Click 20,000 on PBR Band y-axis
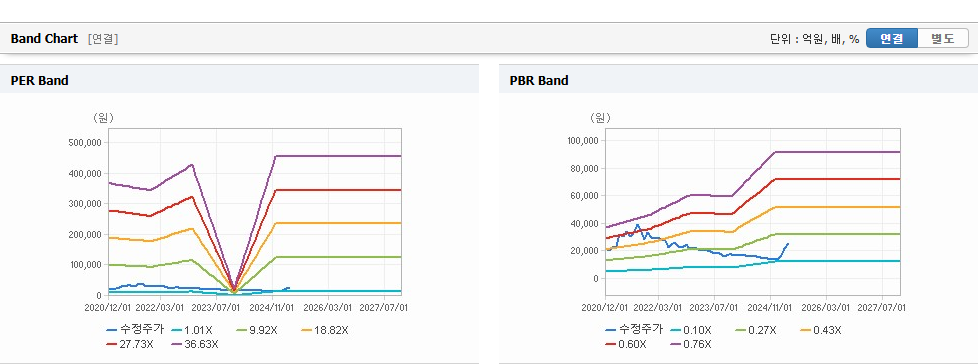978x364 pixels. tap(586, 251)
